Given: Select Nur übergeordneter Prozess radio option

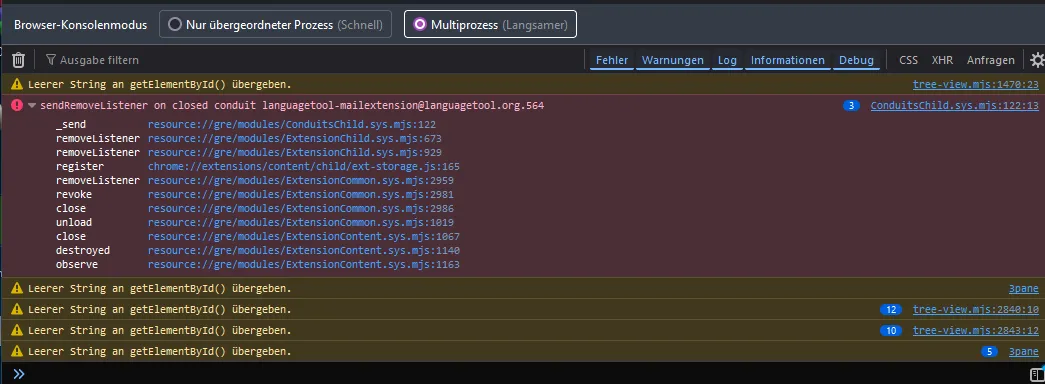Looking at the screenshot, I should (x=275, y=25).
